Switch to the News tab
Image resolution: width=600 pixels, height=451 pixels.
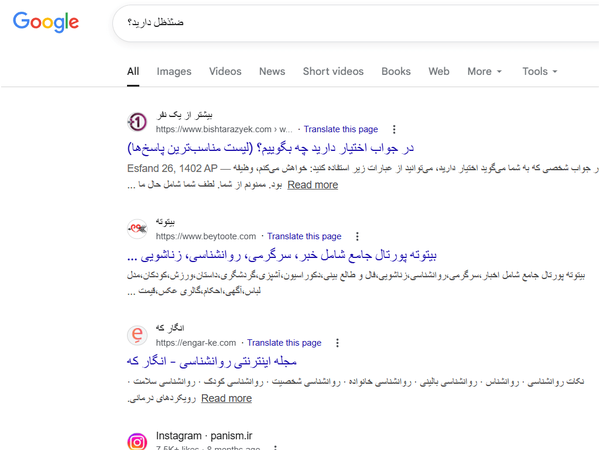[x=272, y=72]
